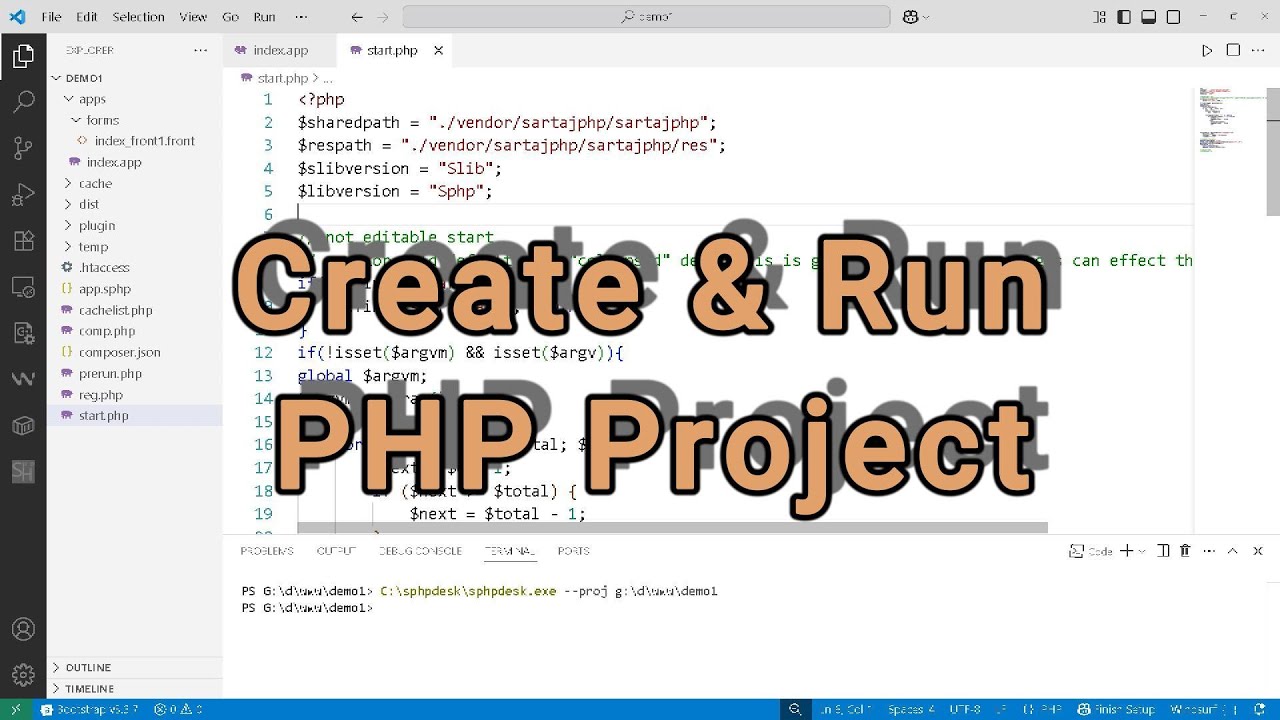Run the PHP file with play button

[x=1207, y=50]
